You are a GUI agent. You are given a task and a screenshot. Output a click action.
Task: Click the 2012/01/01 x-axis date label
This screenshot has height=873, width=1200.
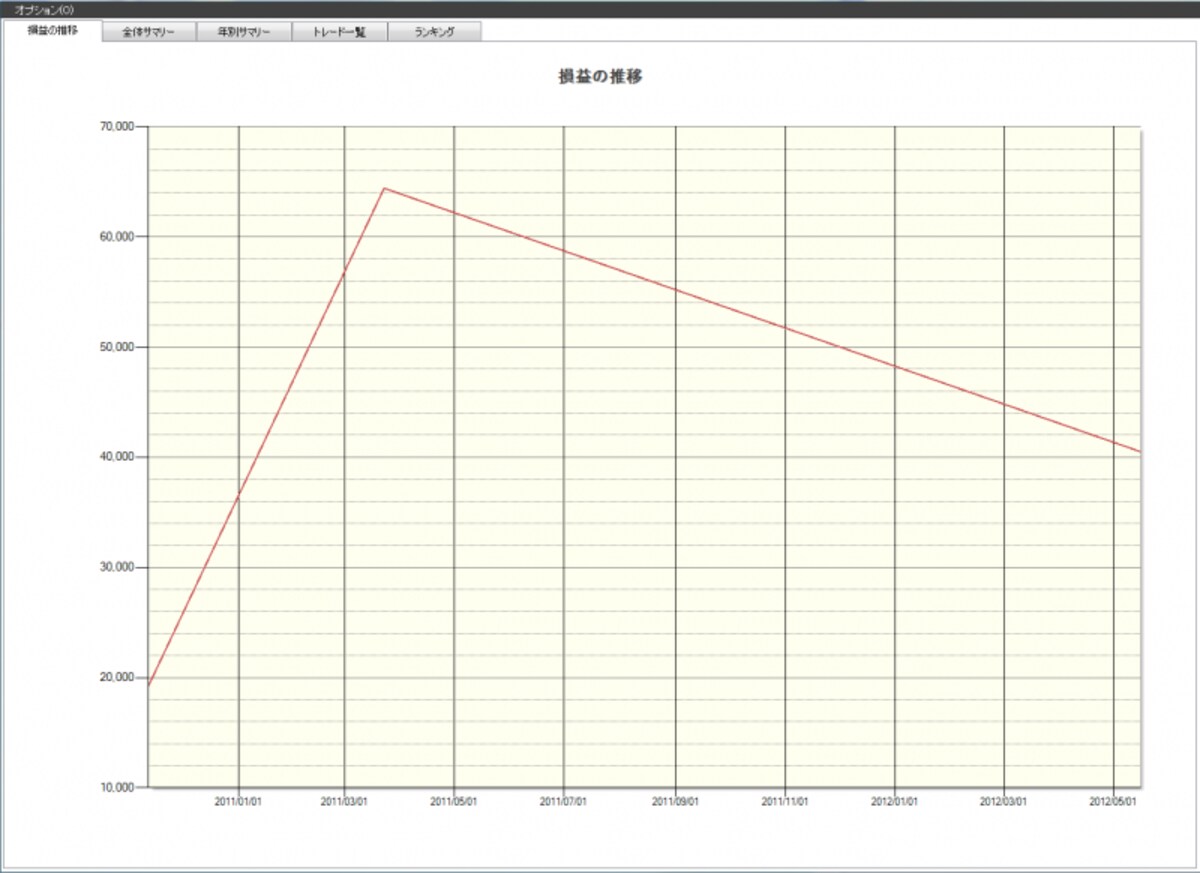point(895,801)
